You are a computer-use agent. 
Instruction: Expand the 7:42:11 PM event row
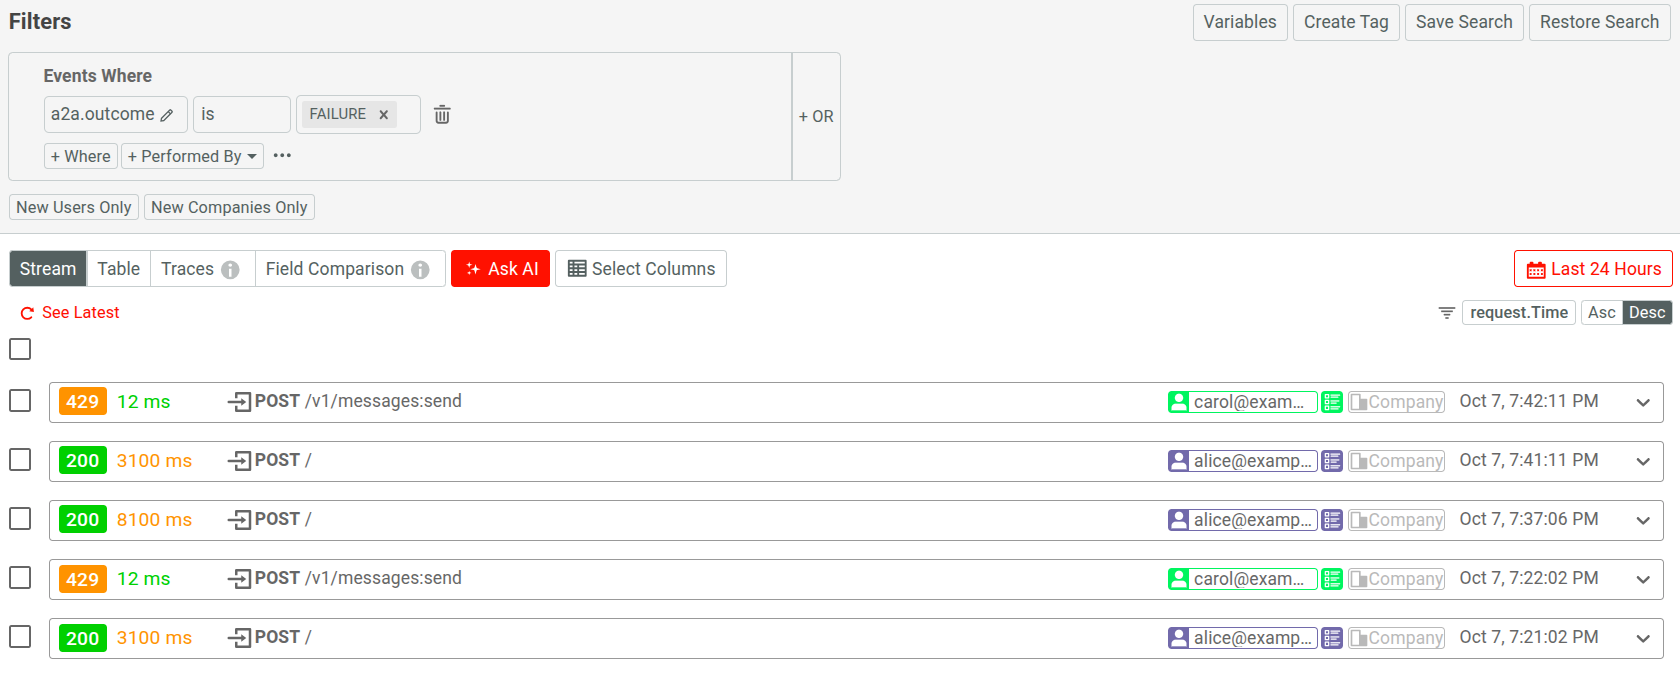(x=1643, y=403)
